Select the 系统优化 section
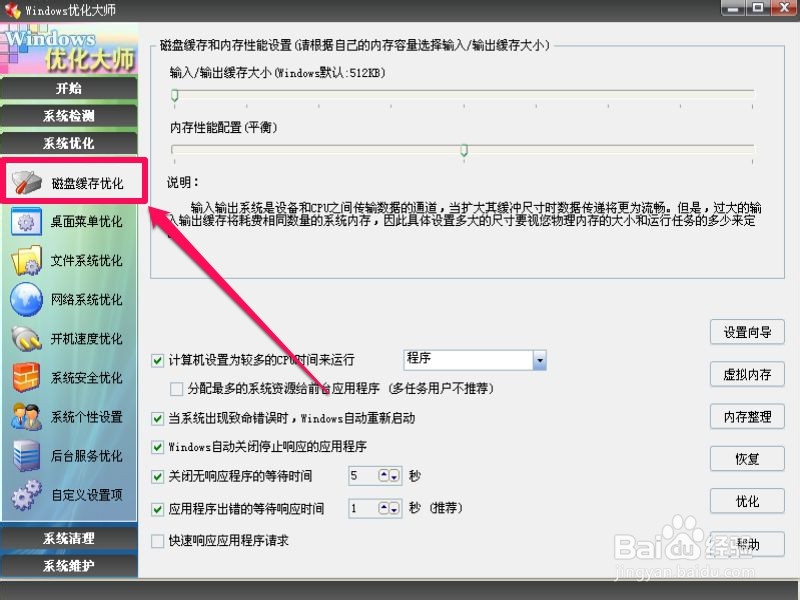Image resolution: width=800 pixels, height=600 pixels. [69, 143]
